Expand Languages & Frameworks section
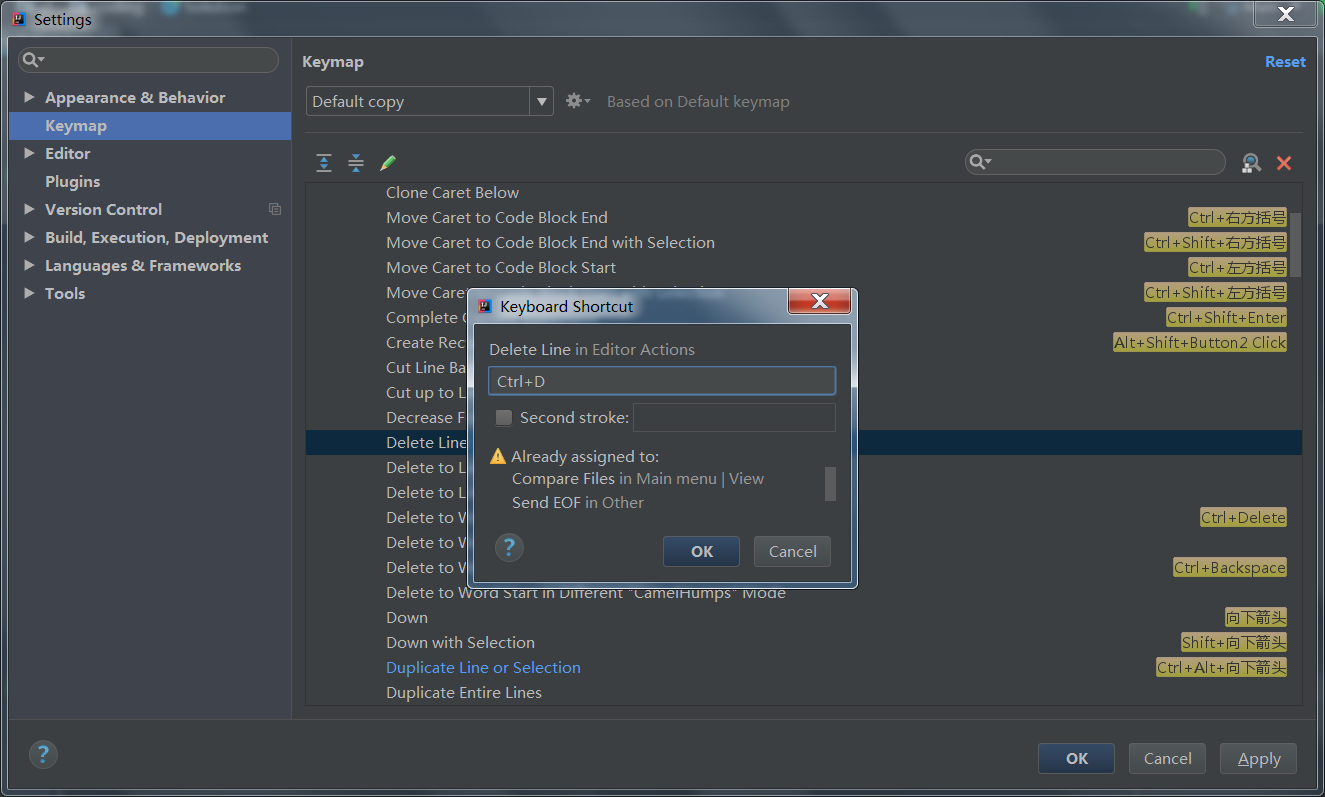 pyautogui.click(x=29, y=265)
